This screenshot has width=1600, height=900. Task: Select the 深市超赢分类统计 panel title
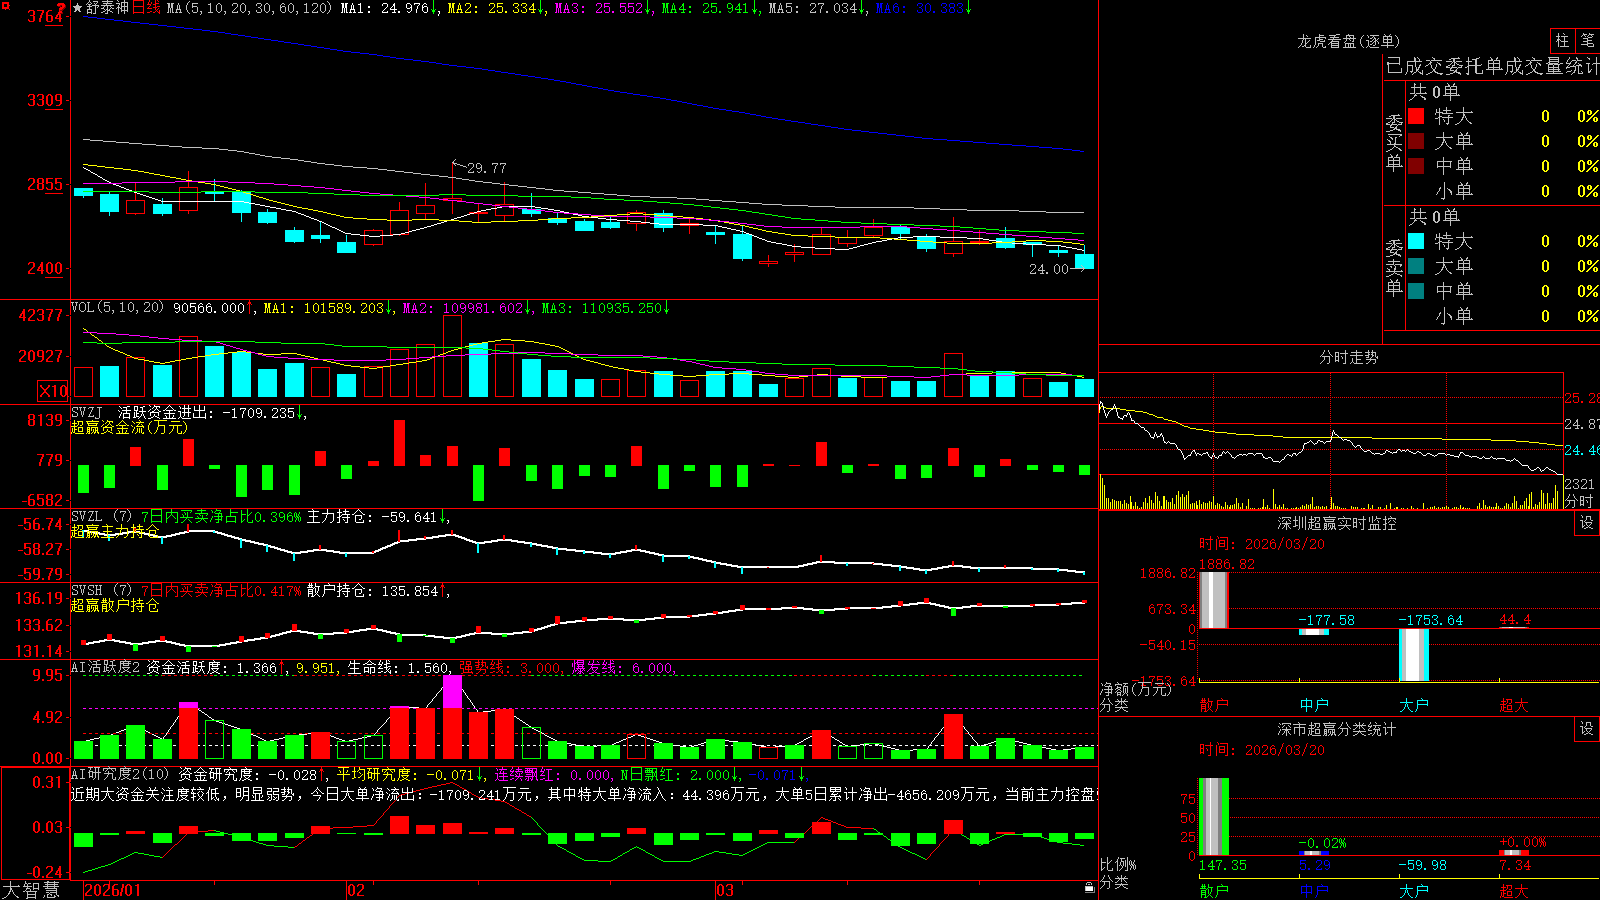tap(1336, 729)
